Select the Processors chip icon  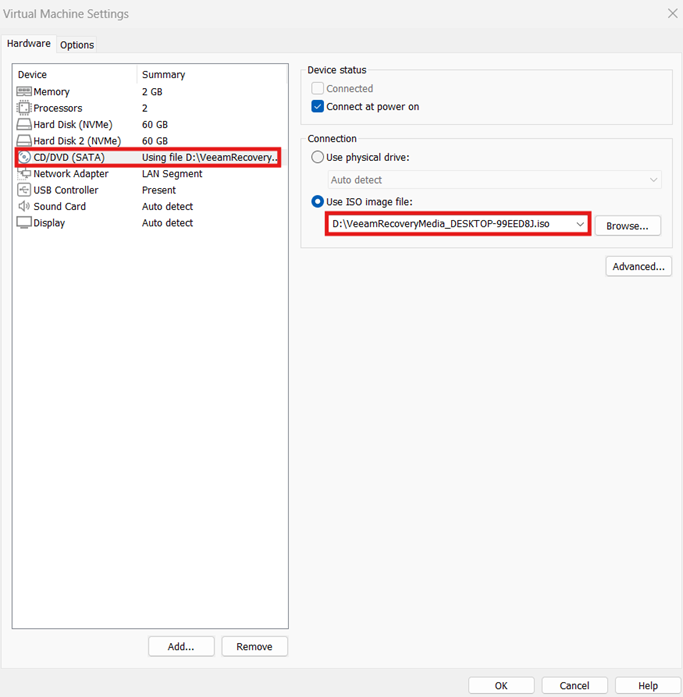click(24, 108)
